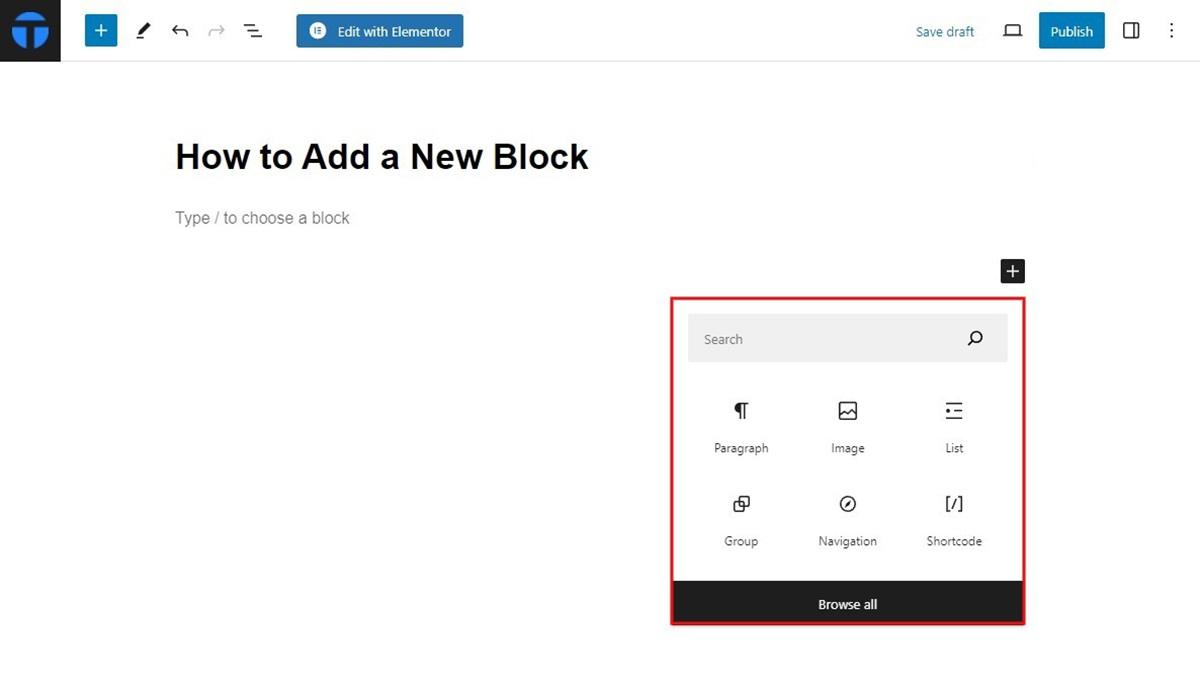This screenshot has height=685, width=1200.
Task: Open the three-dot Options menu
Action: click(1172, 31)
